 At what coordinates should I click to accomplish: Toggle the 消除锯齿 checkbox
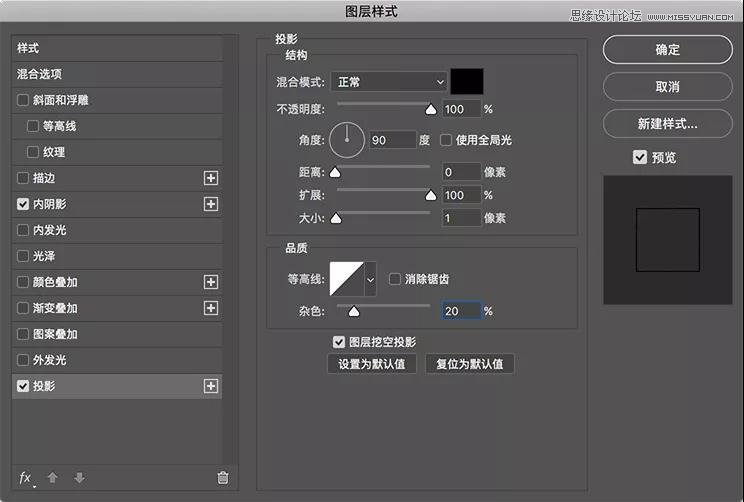click(394, 279)
